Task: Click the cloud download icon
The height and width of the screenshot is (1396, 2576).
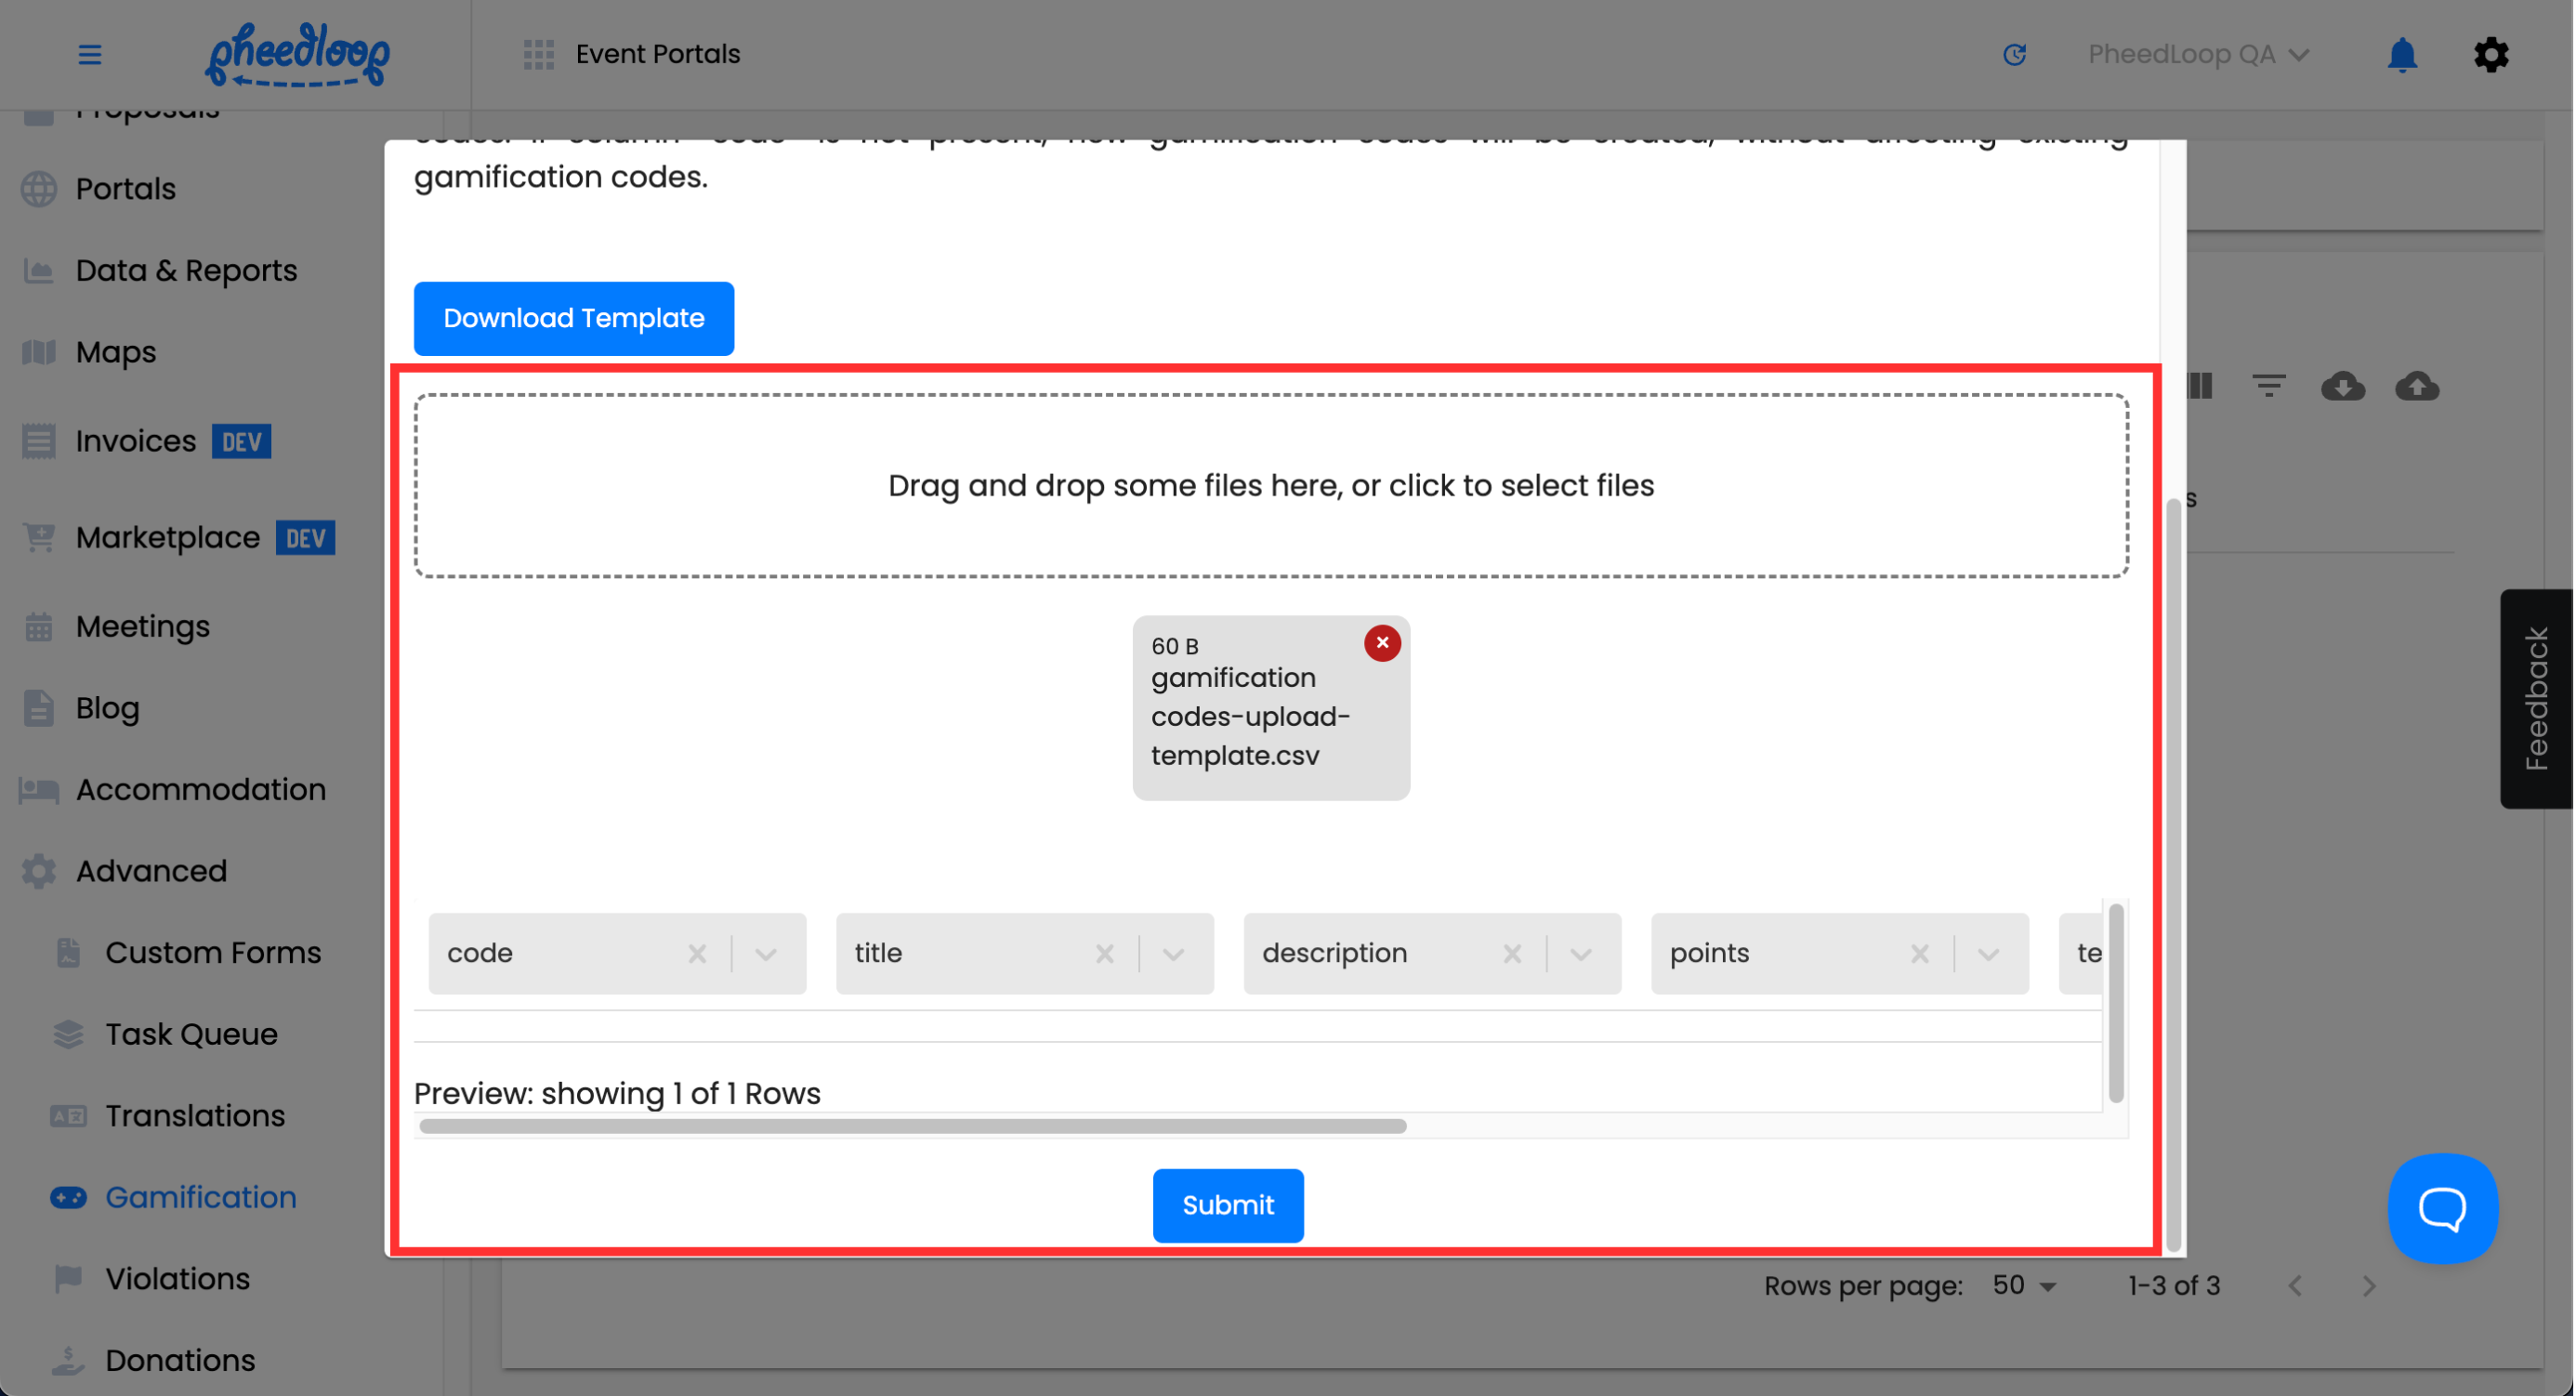Action: (x=2342, y=386)
